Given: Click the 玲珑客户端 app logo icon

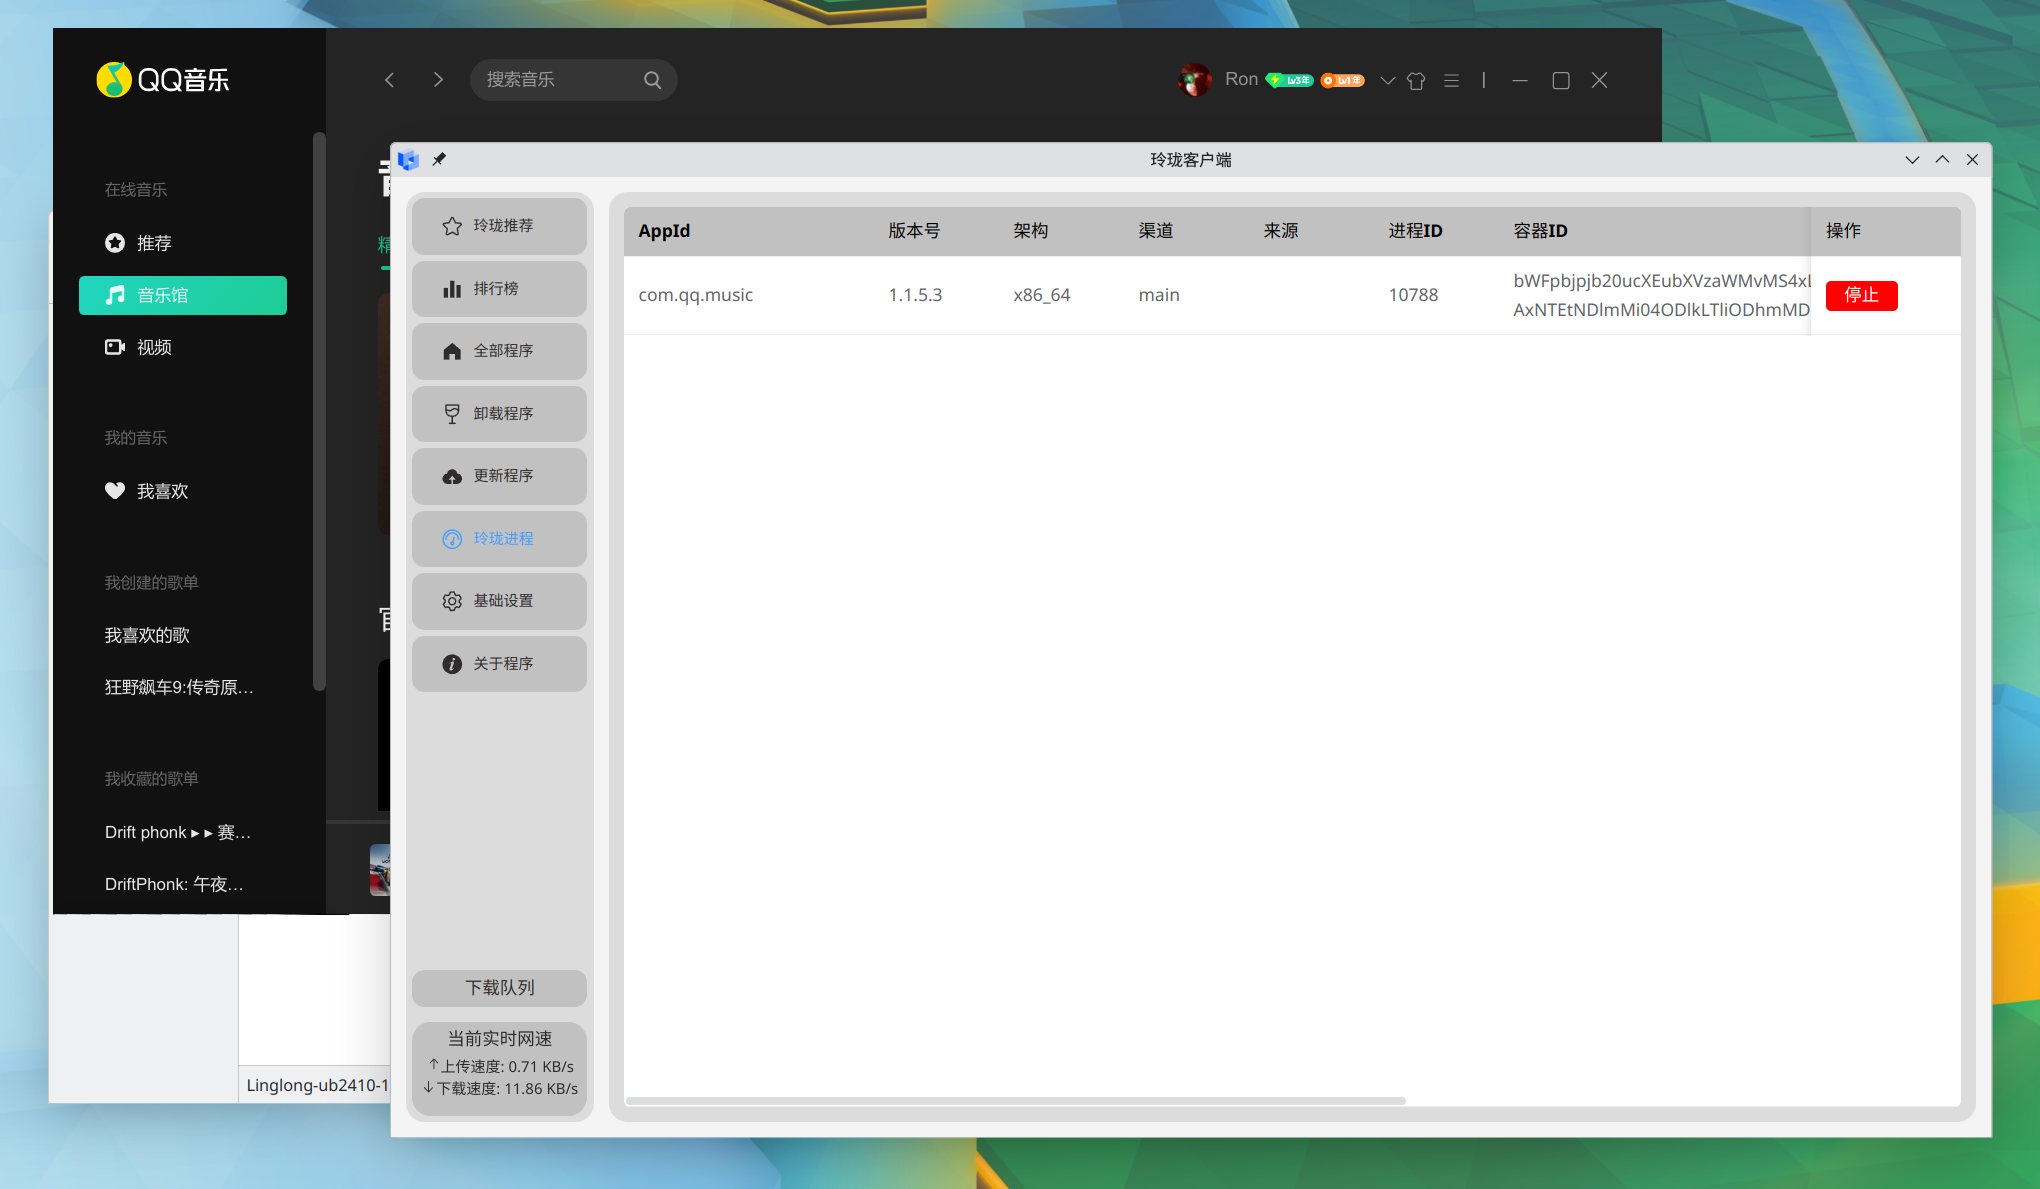Looking at the screenshot, I should point(408,160).
